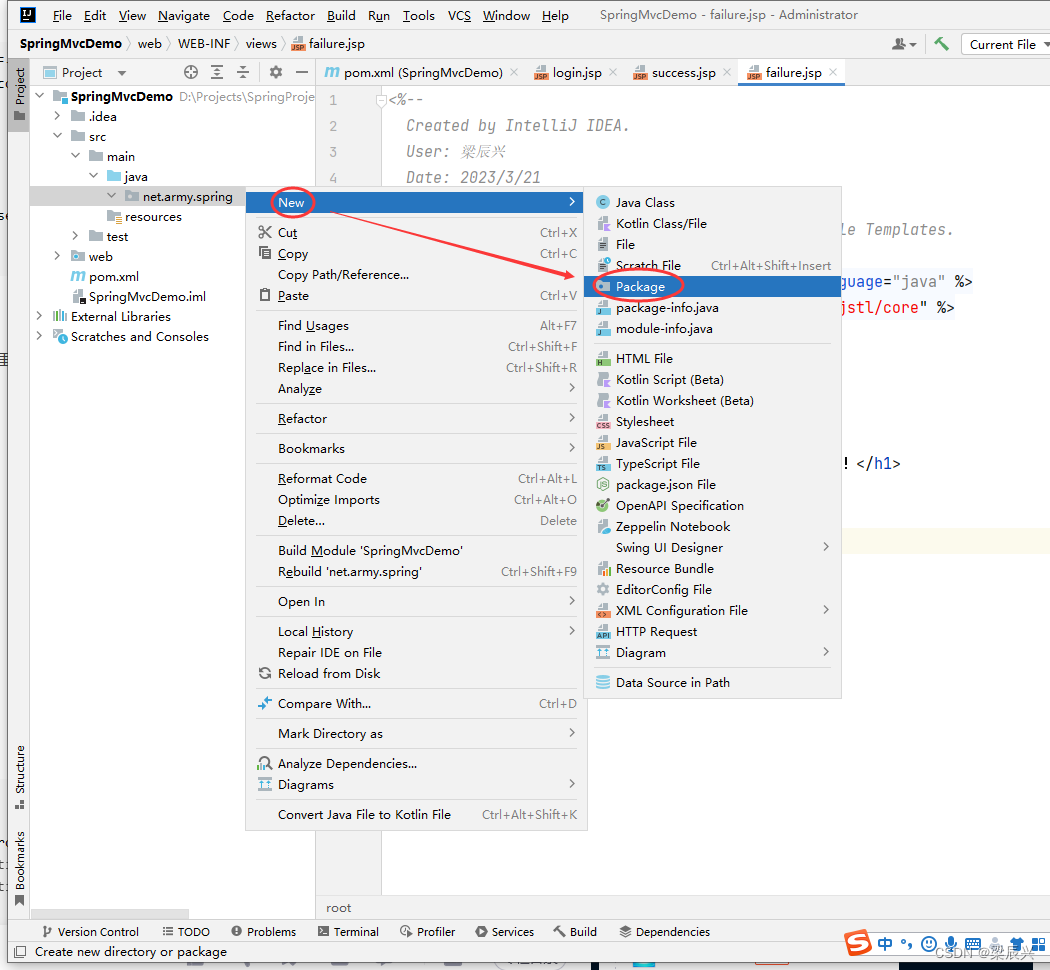This screenshot has height=970, width=1050.
Task: Click views in the breadcrumb bar
Action: (261, 44)
